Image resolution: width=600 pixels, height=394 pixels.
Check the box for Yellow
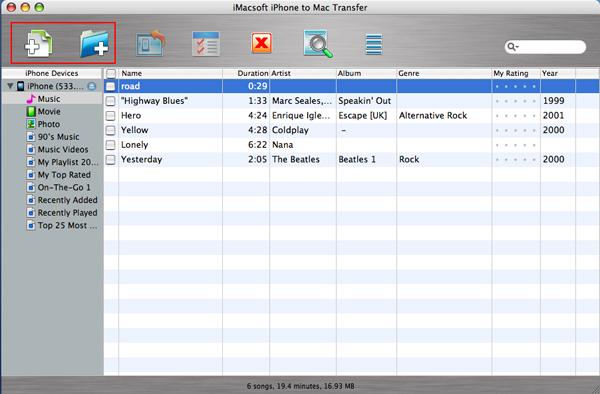coord(110,130)
